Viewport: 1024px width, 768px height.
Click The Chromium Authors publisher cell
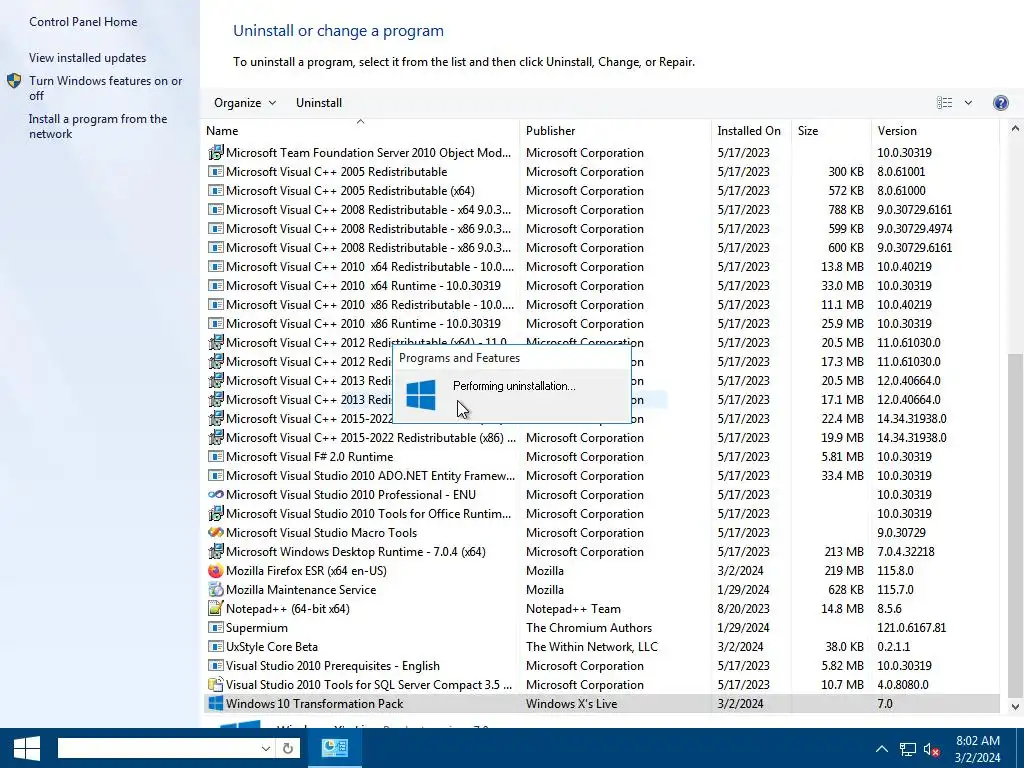[x=588, y=628]
